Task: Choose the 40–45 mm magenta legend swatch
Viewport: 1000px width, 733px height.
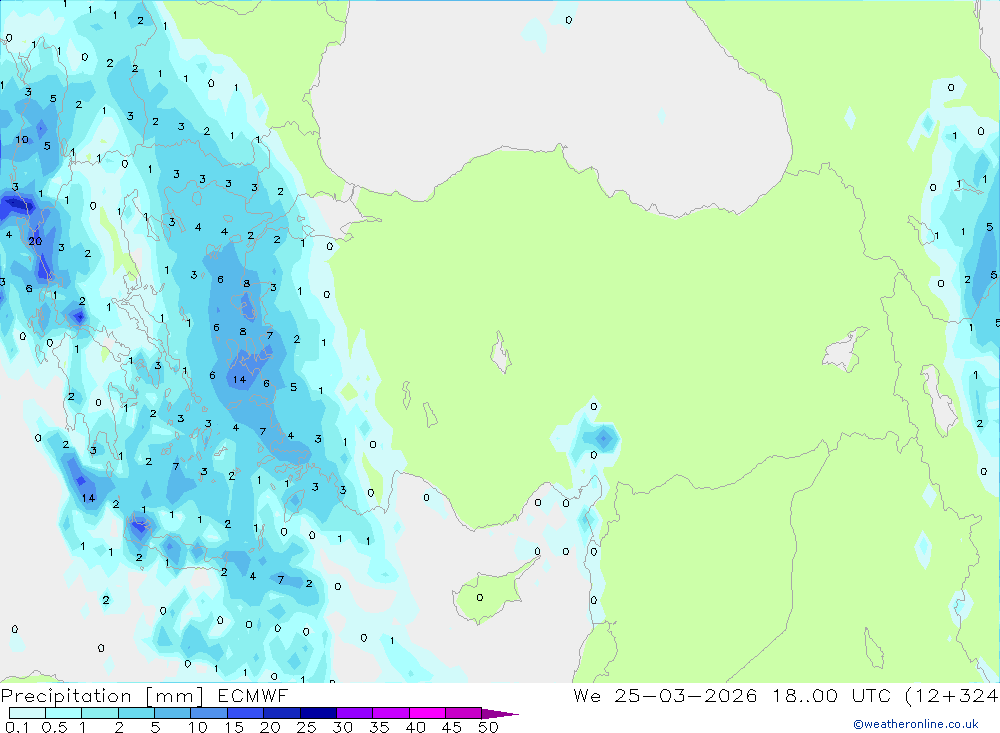Action: click(427, 713)
